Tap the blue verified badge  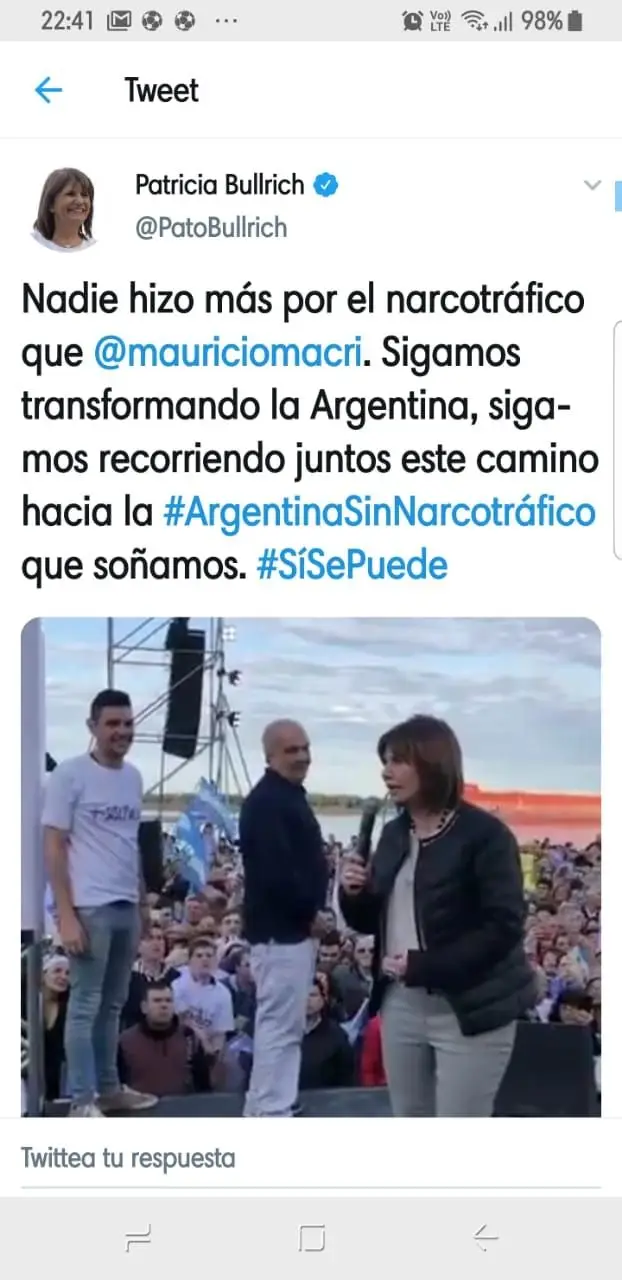[x=327, y=185]
